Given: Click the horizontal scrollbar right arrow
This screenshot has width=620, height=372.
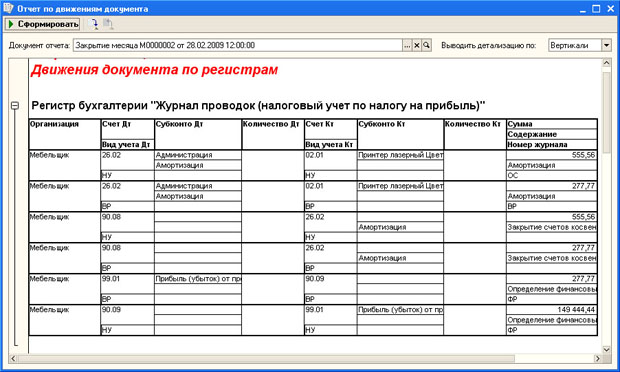Looking at the screenshot, I should [597, 359].
